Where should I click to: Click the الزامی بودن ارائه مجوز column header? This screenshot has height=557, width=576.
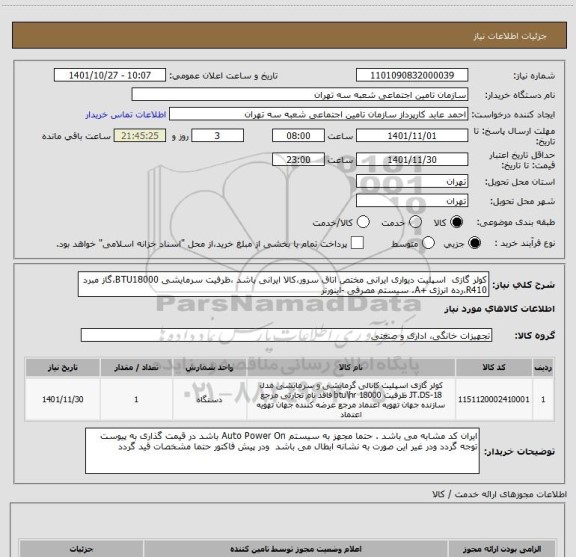tap(502, 549)
